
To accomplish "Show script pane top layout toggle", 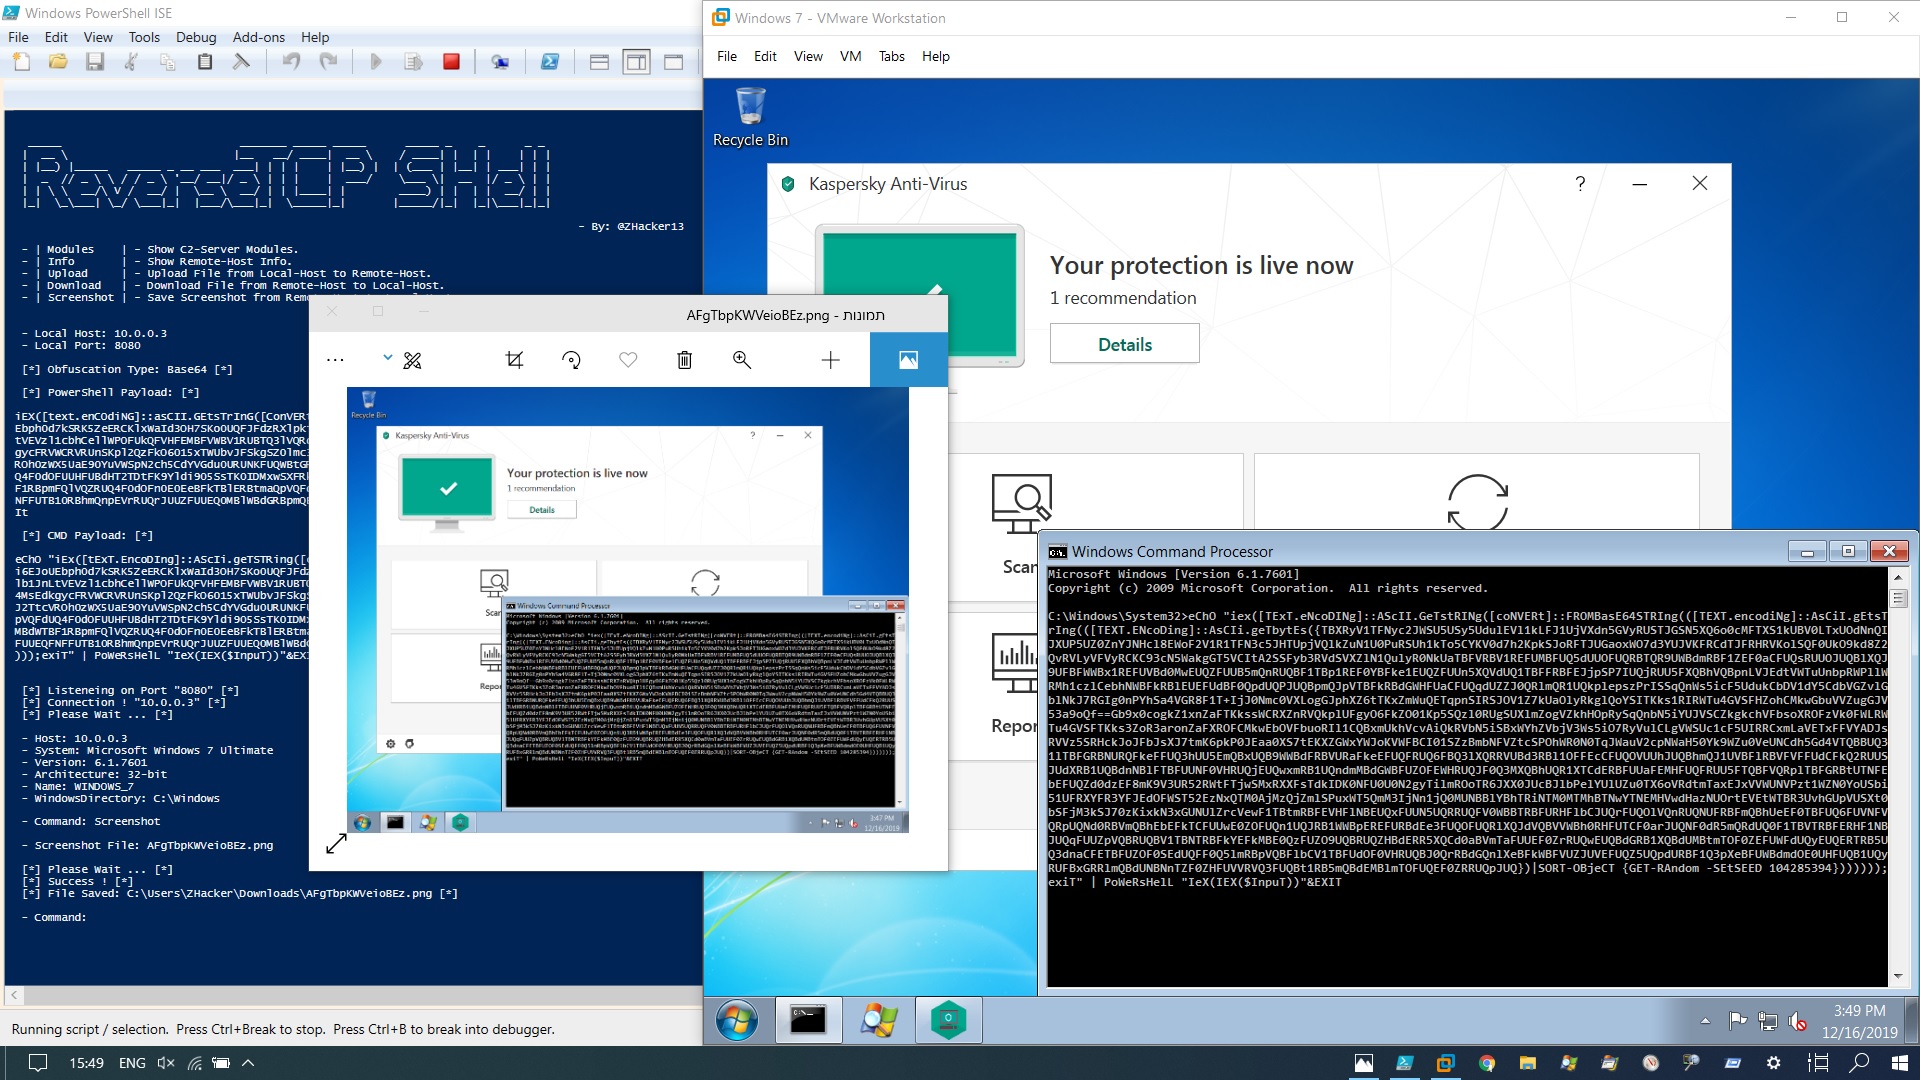I will [x=599, y=62].
